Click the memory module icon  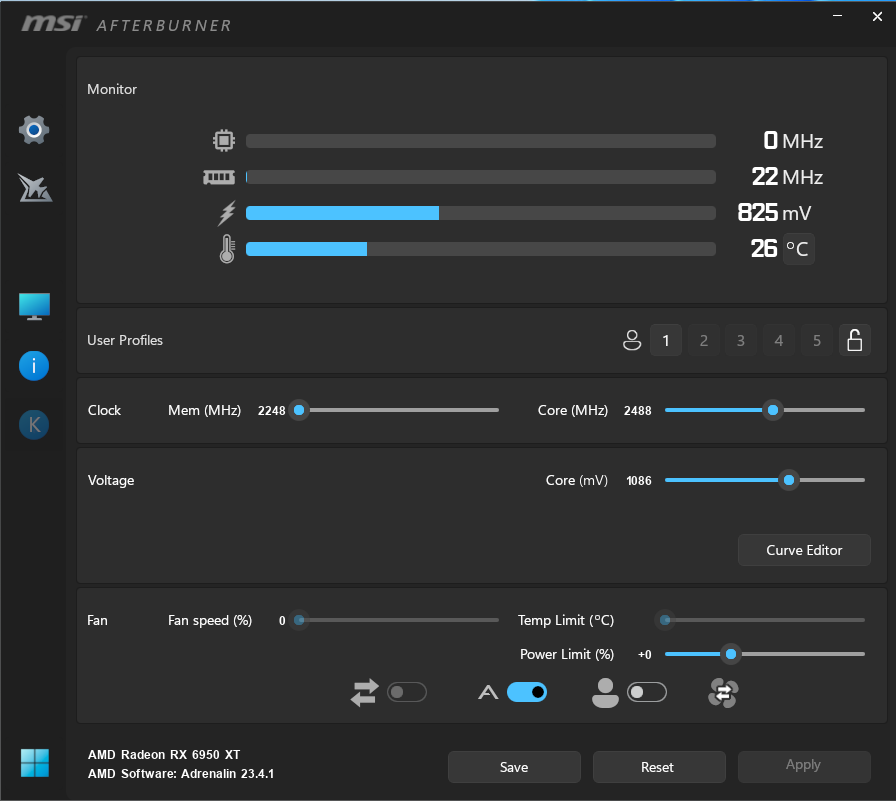(219, 177)
